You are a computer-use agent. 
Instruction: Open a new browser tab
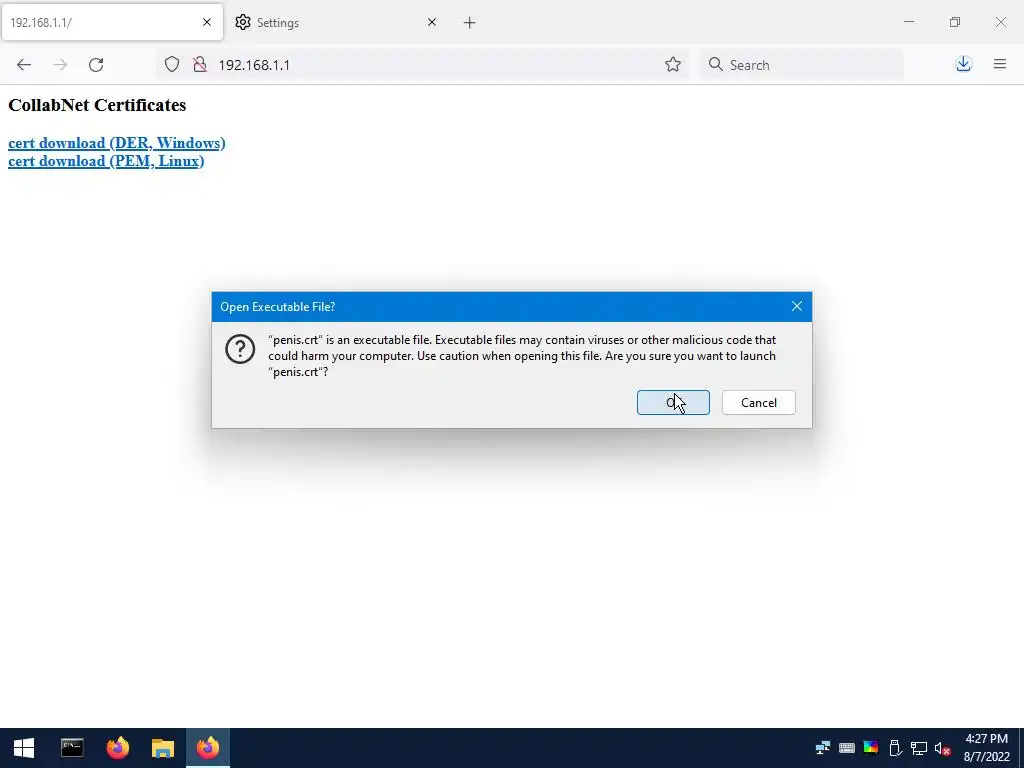470,23
